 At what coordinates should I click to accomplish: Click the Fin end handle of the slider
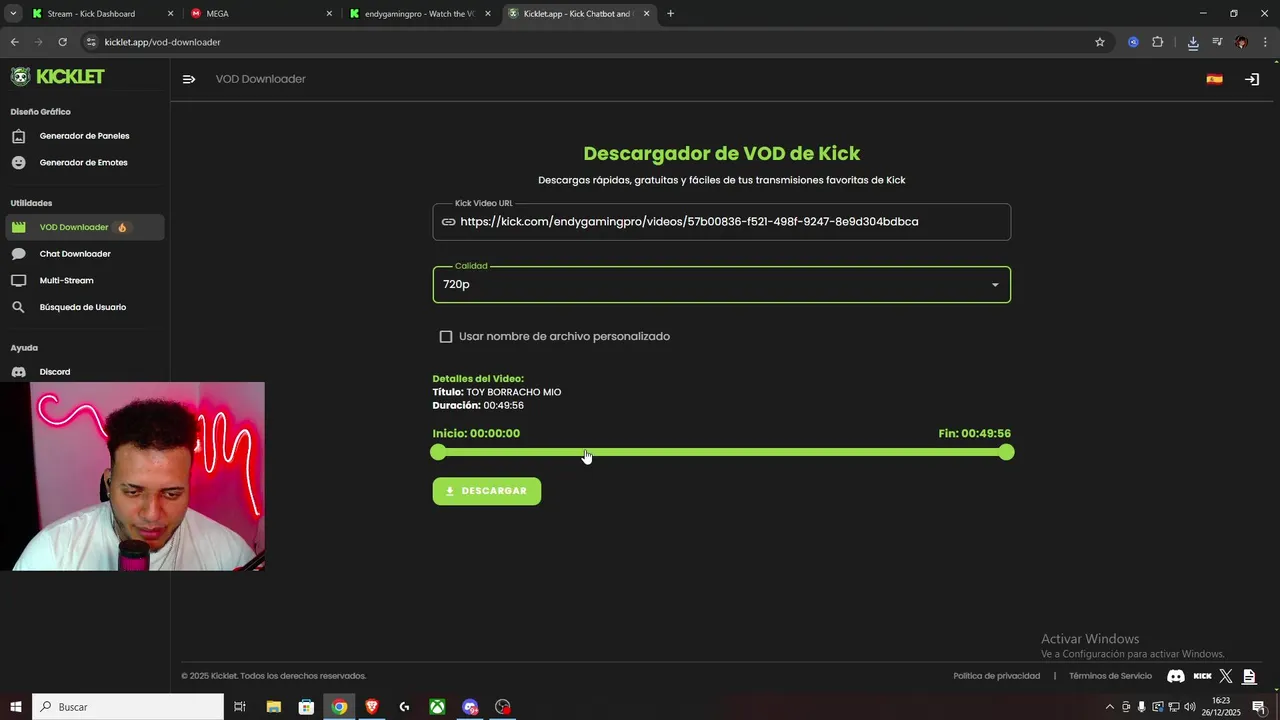click(x=1006, y=453)
